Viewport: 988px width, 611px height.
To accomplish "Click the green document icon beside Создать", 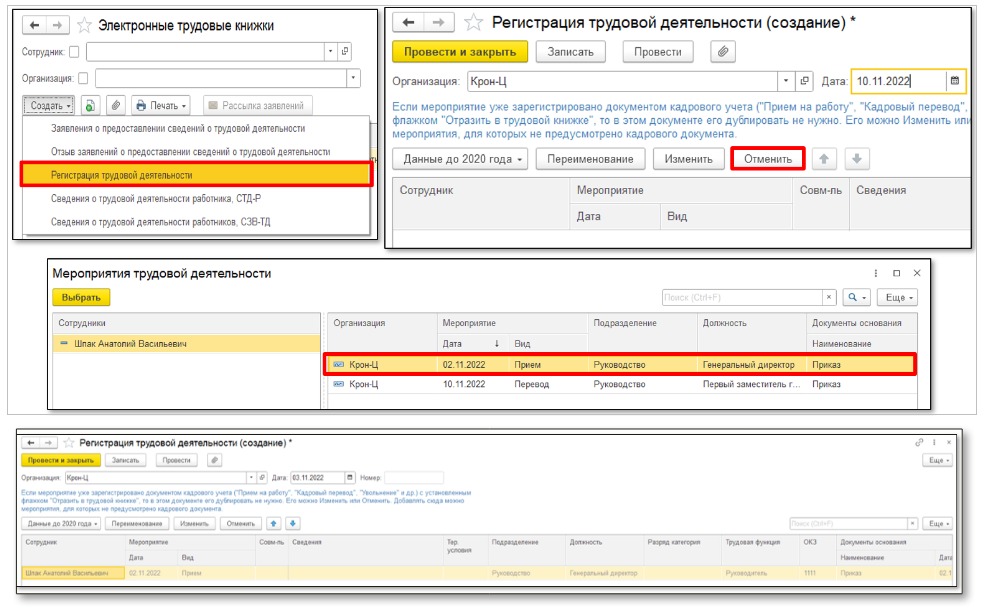I will [90, 105].
